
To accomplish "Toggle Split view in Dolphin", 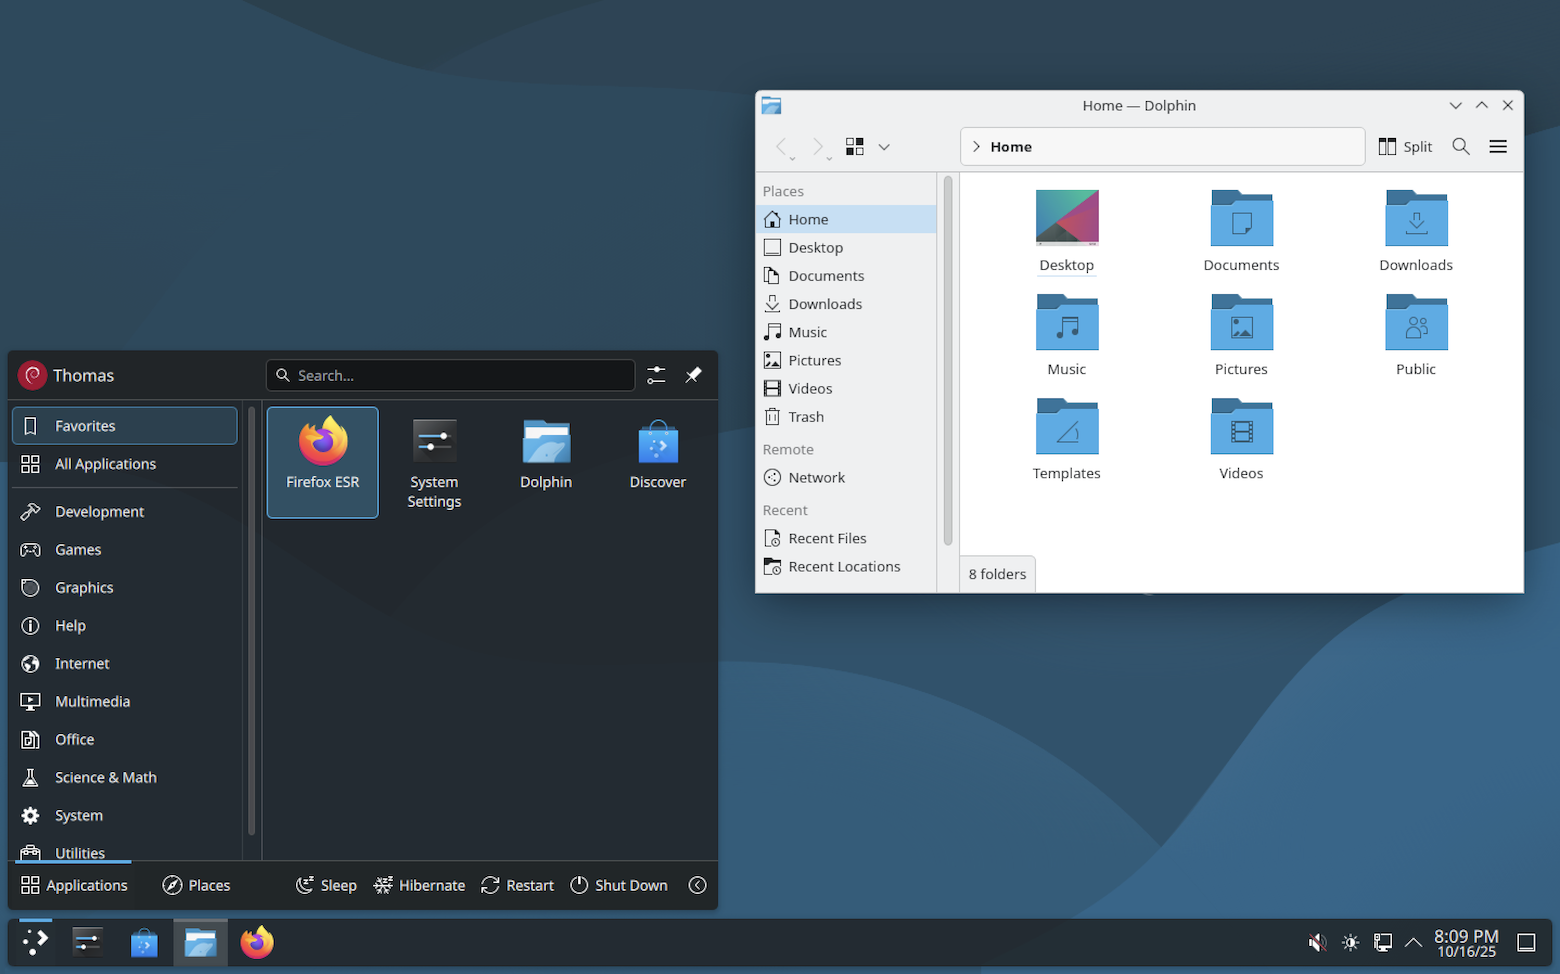I will [1405, 147].
